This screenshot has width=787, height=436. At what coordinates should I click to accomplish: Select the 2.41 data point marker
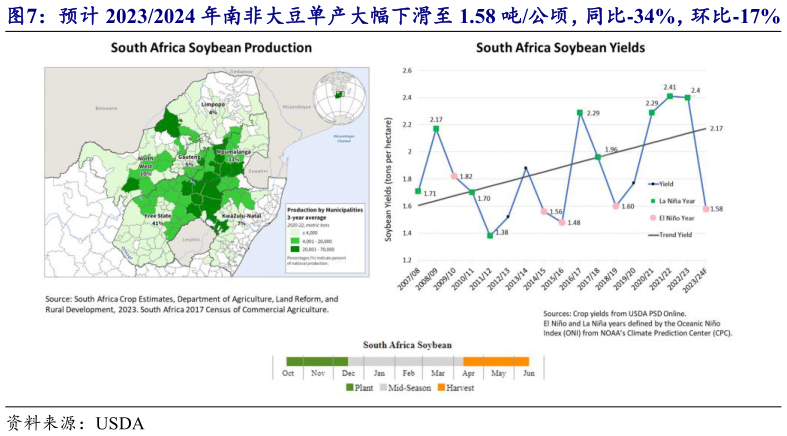[x=670, y=96]
